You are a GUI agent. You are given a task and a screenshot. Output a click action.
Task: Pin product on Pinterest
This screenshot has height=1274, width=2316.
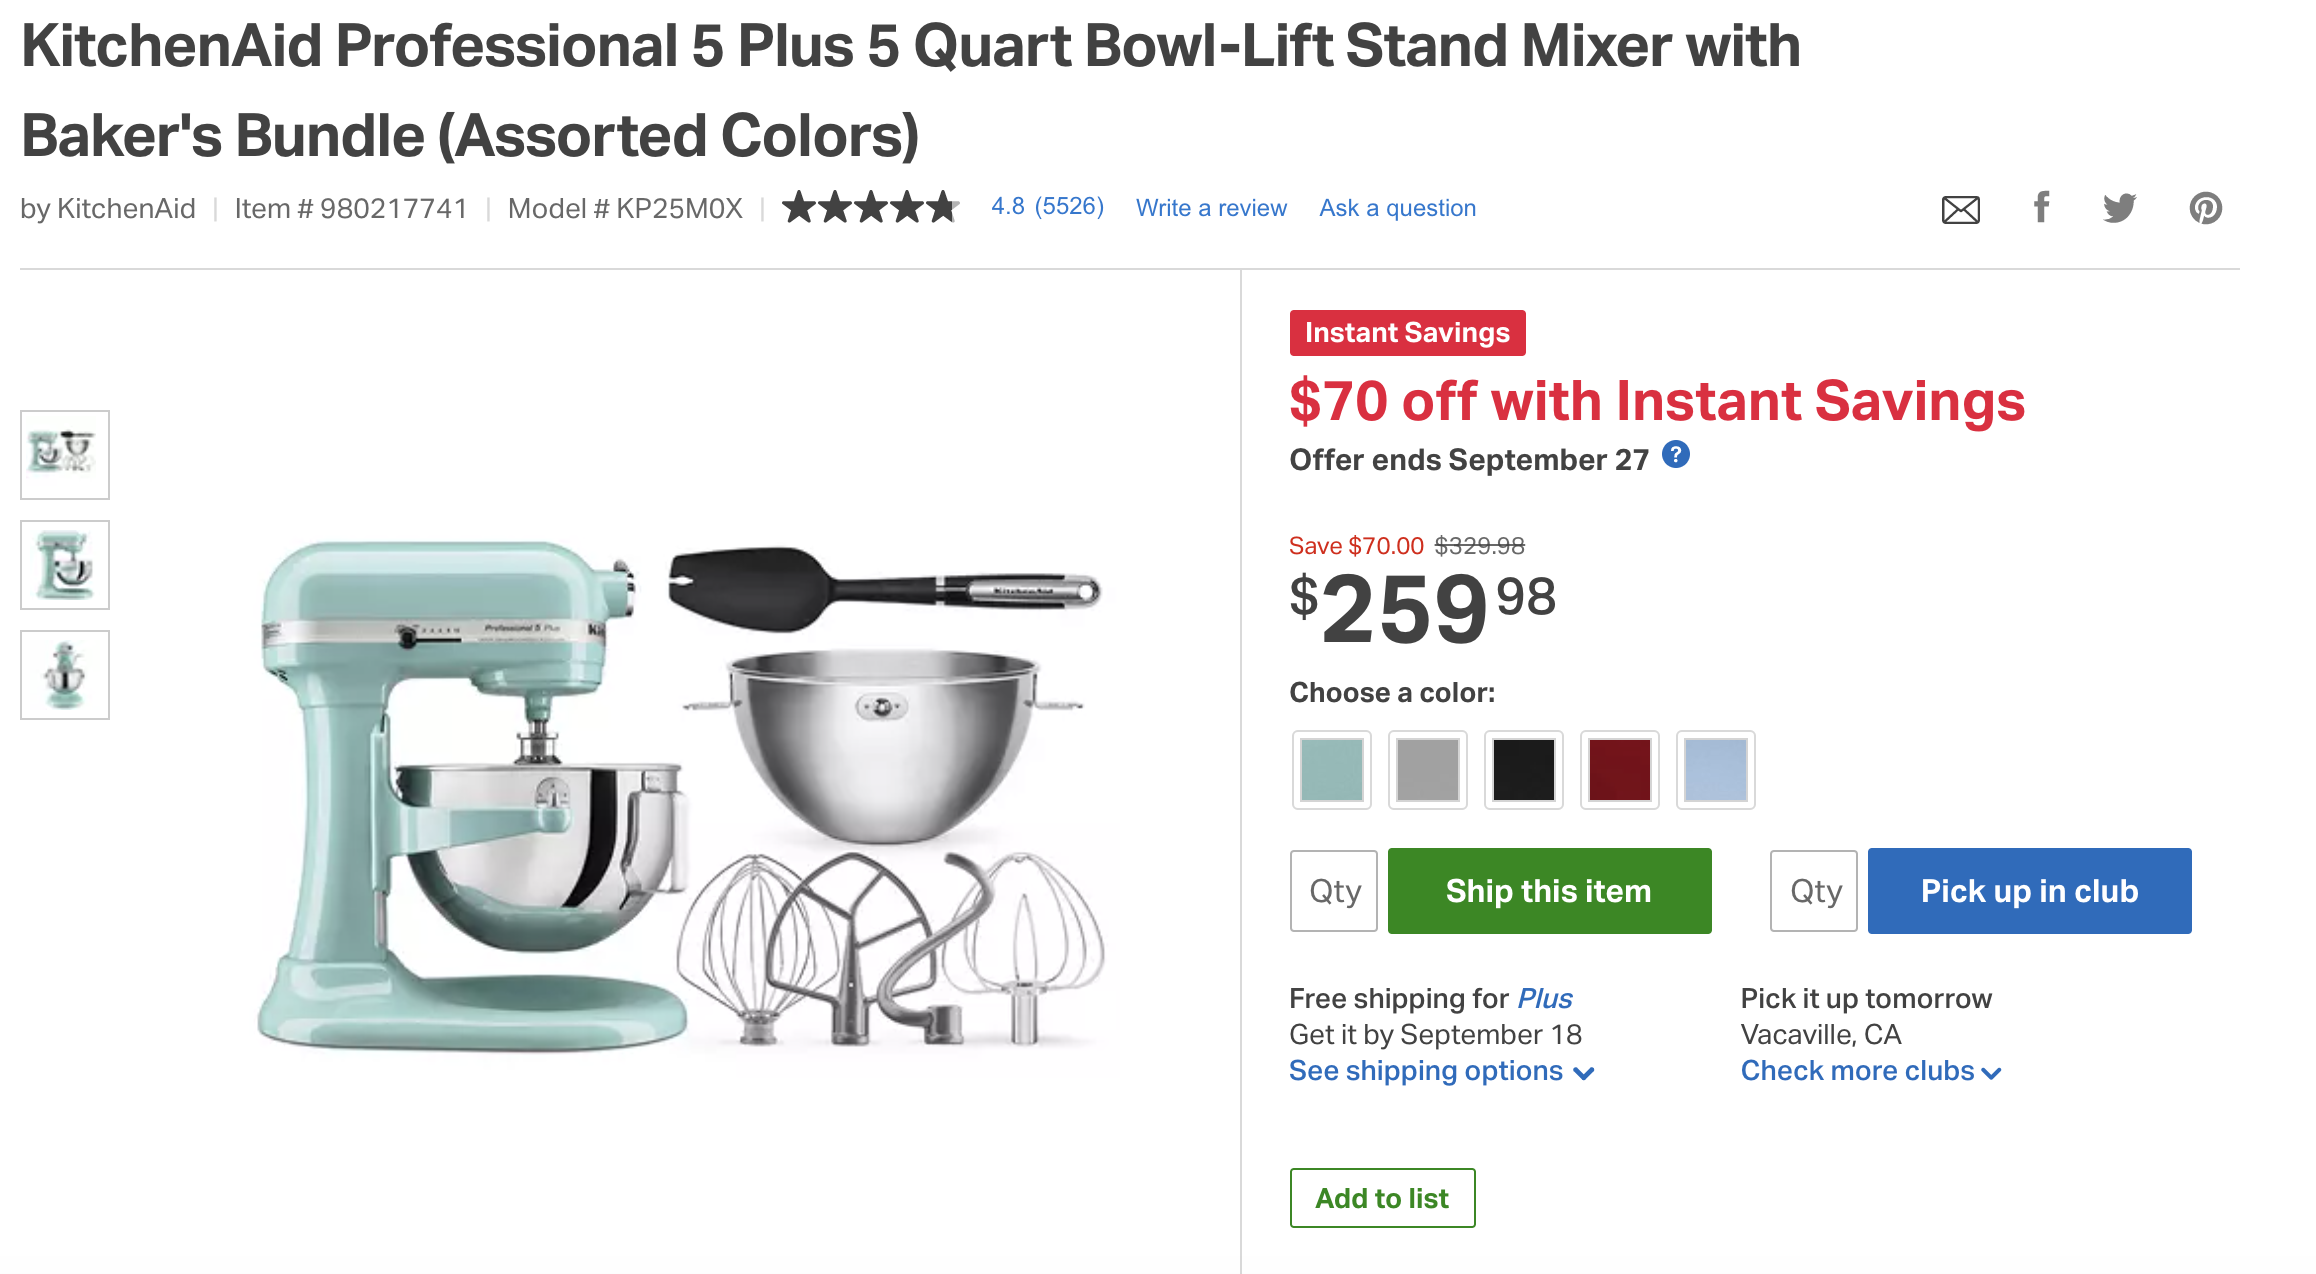pos(2205,208)
